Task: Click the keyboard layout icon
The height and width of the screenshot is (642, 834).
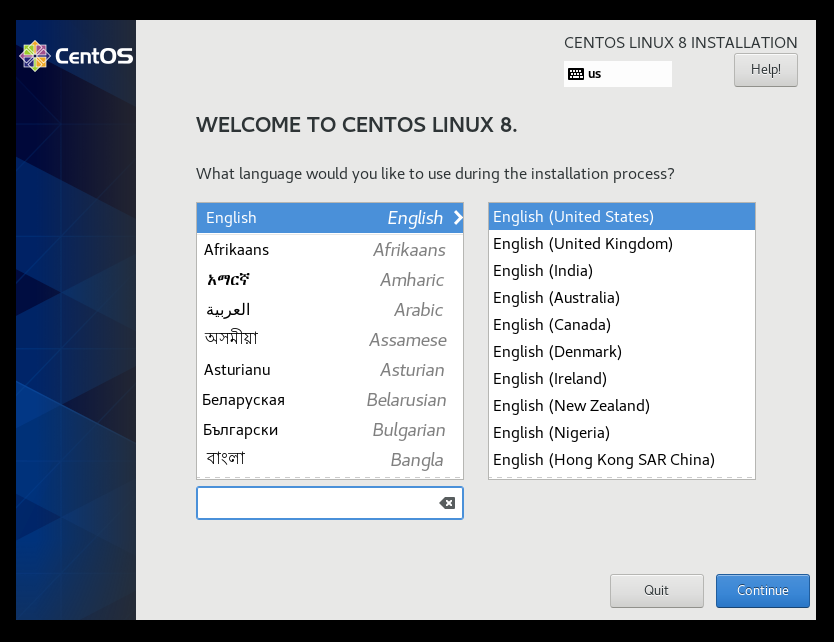Action: point(576,74)
